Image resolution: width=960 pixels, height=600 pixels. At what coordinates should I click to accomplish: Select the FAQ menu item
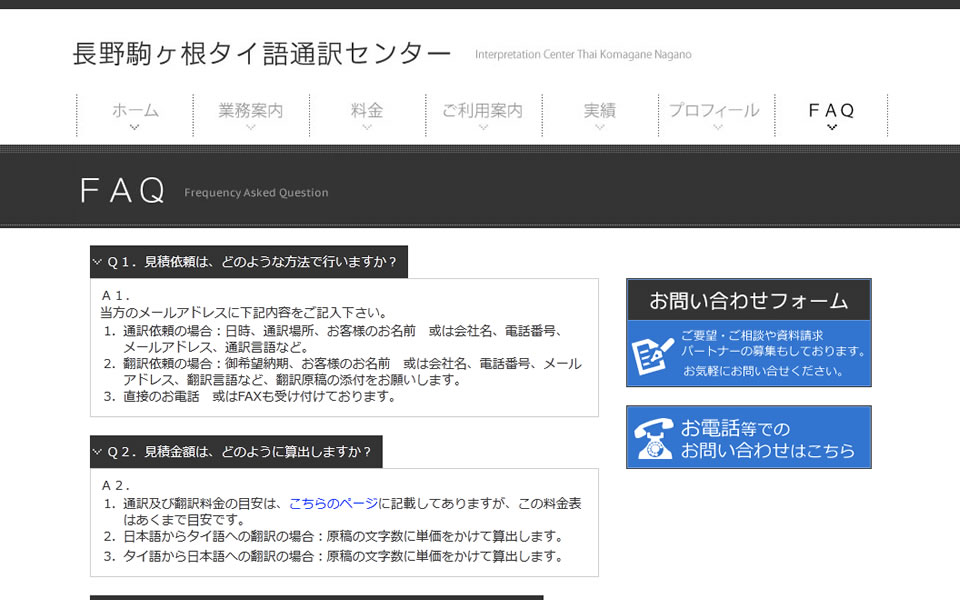[x=831, y=110]
